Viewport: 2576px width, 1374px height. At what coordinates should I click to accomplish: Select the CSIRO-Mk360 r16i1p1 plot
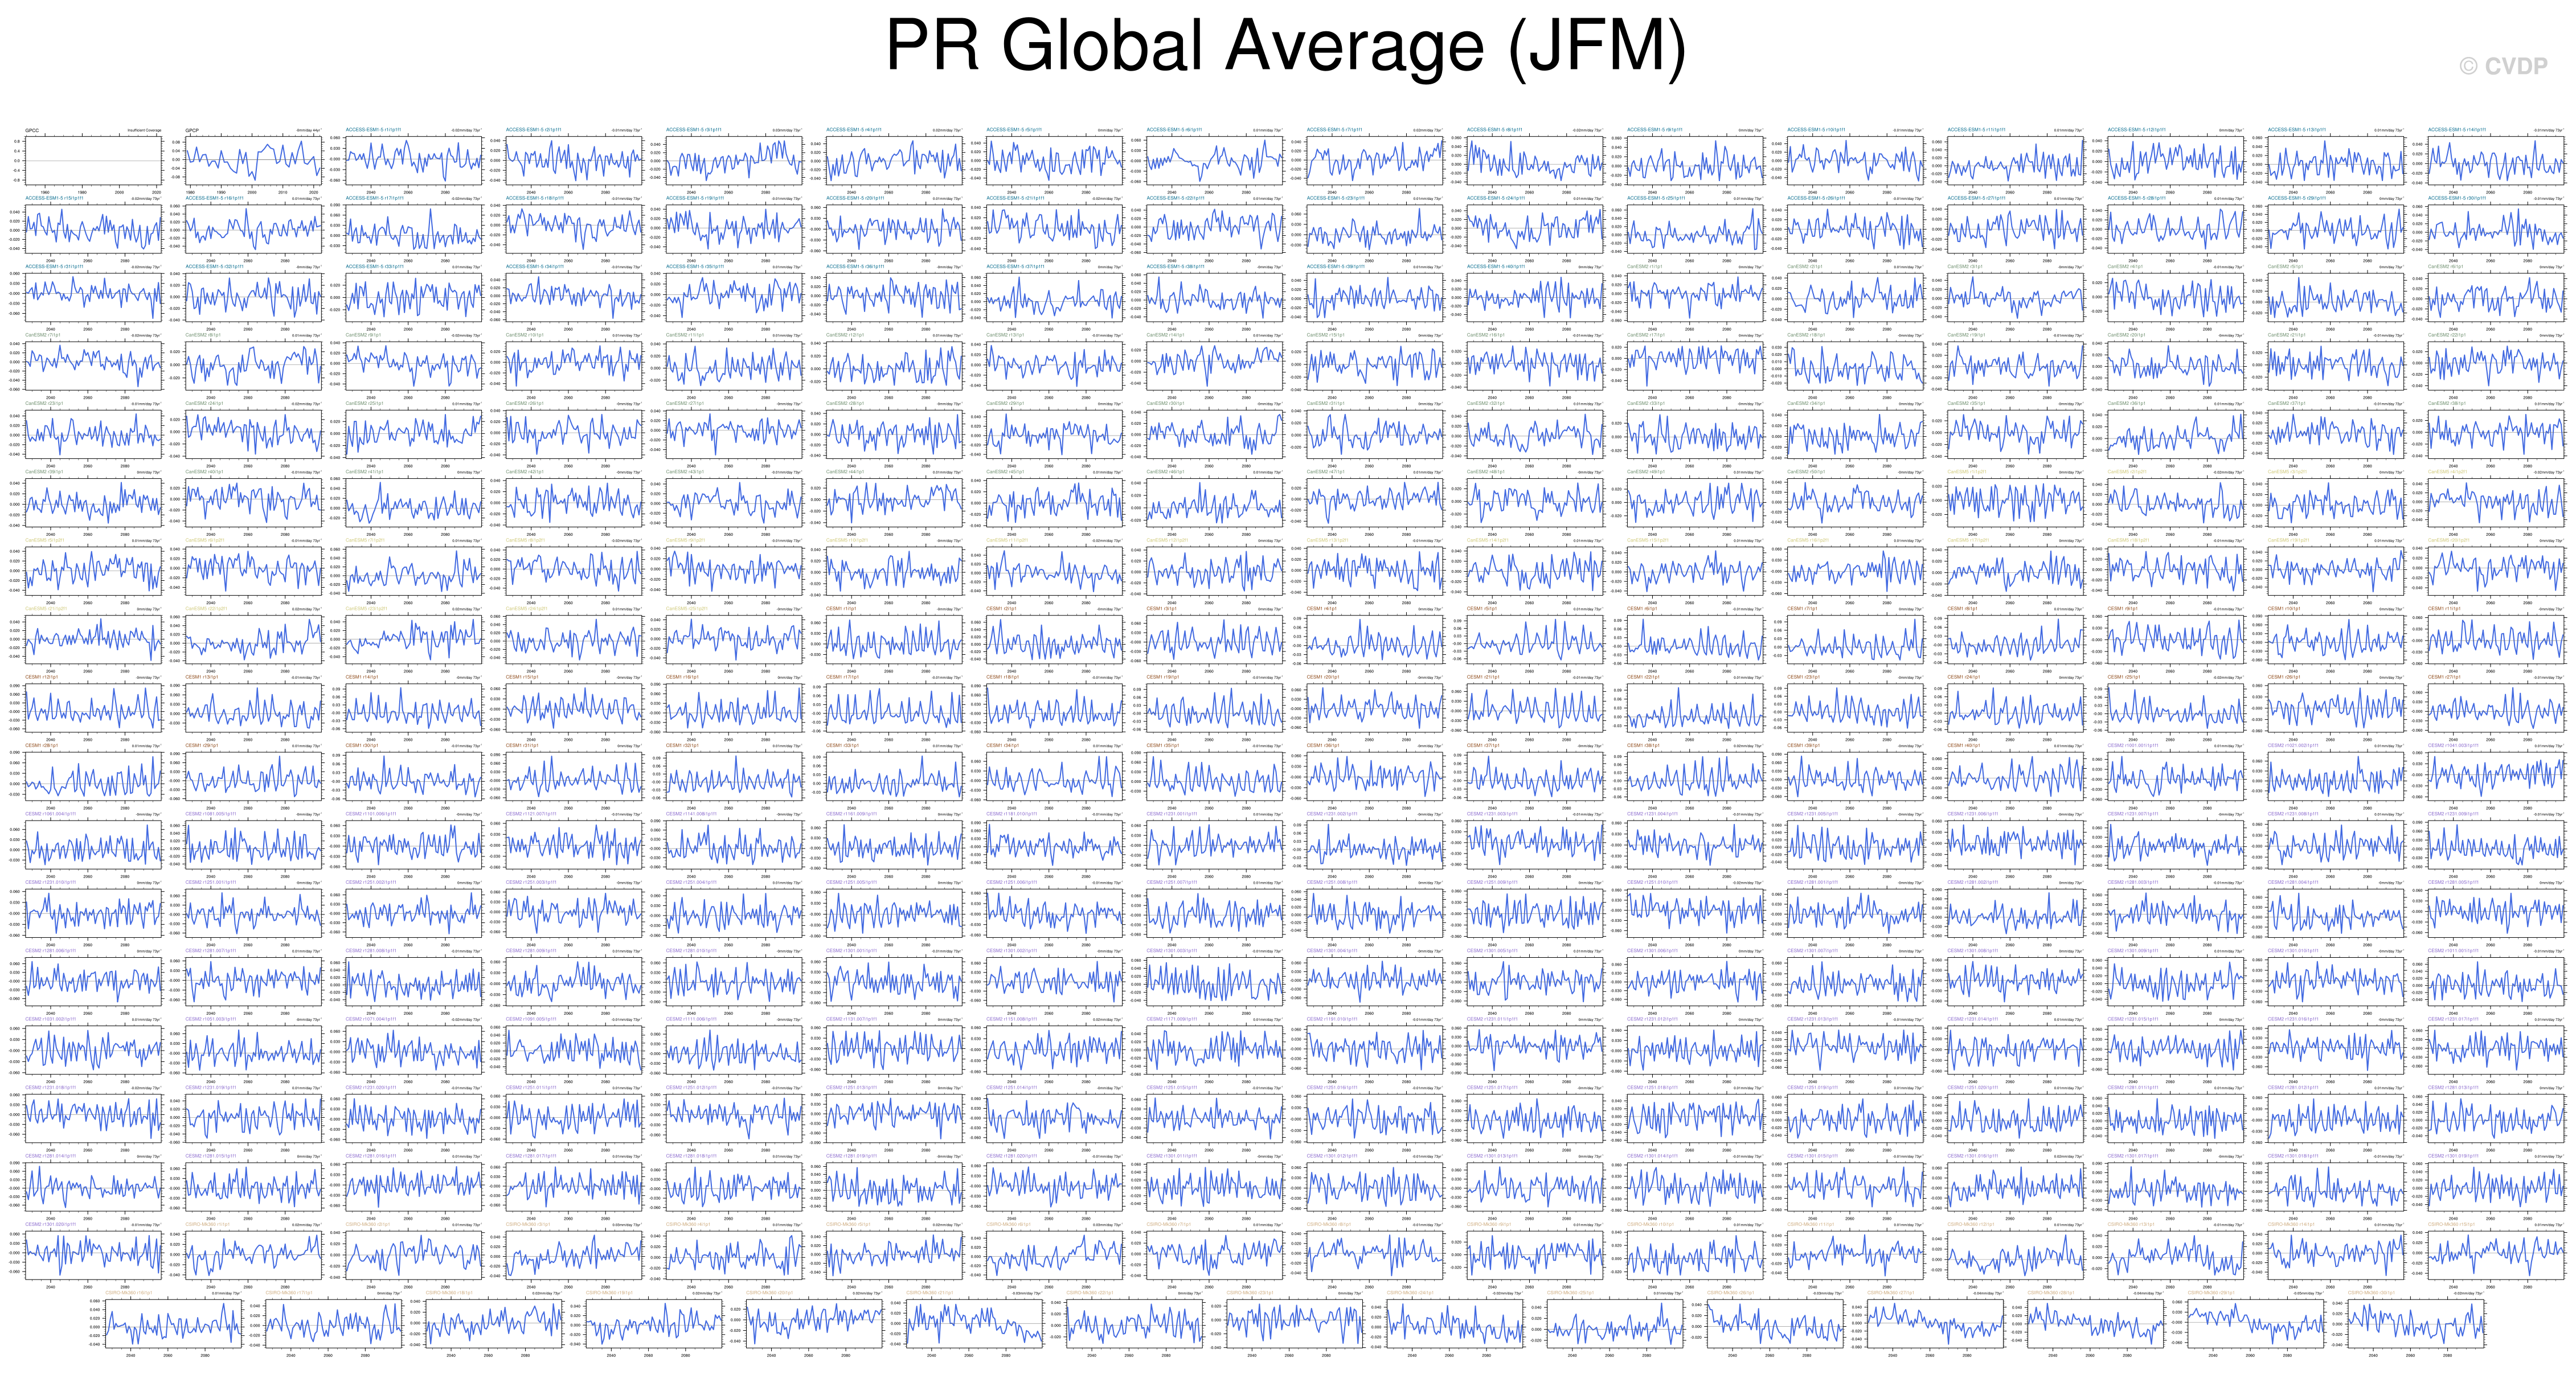173,1324
